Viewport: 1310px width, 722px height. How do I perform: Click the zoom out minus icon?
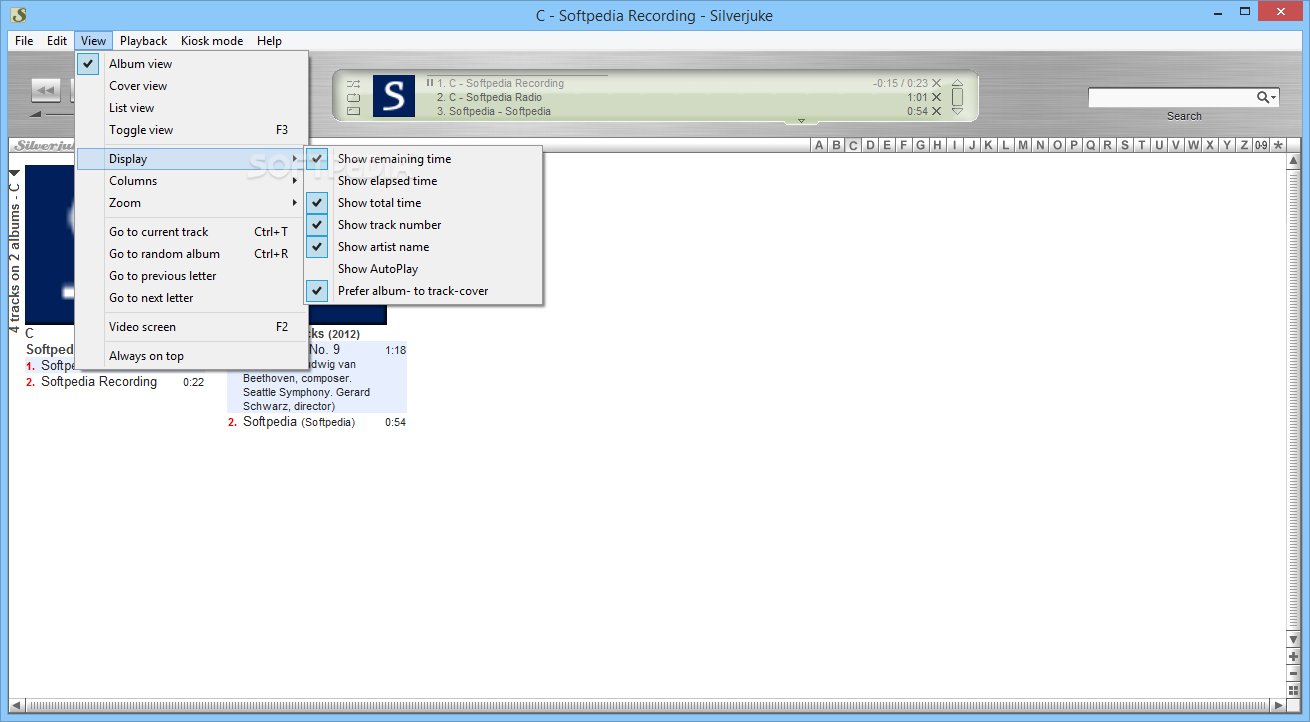tap(1293, 673)
